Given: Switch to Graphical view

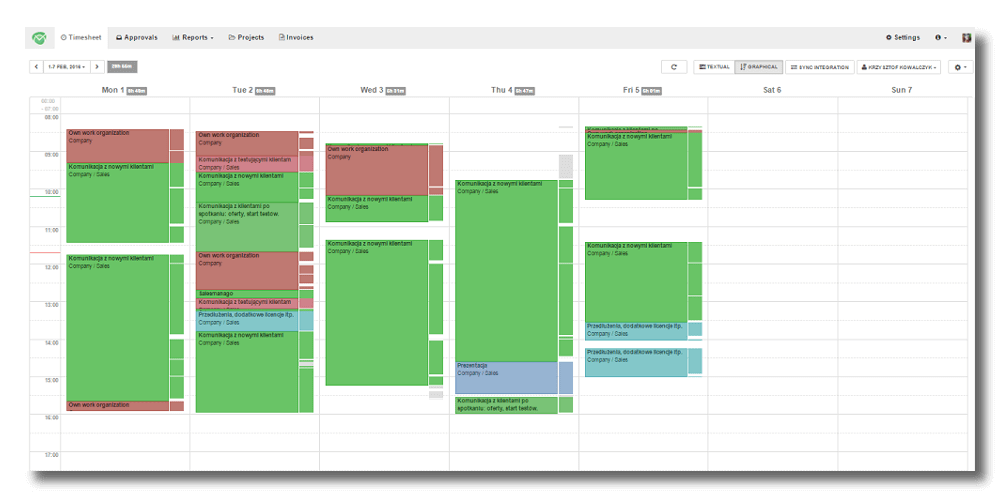Looking at the screenshot, I should point(759,66).
